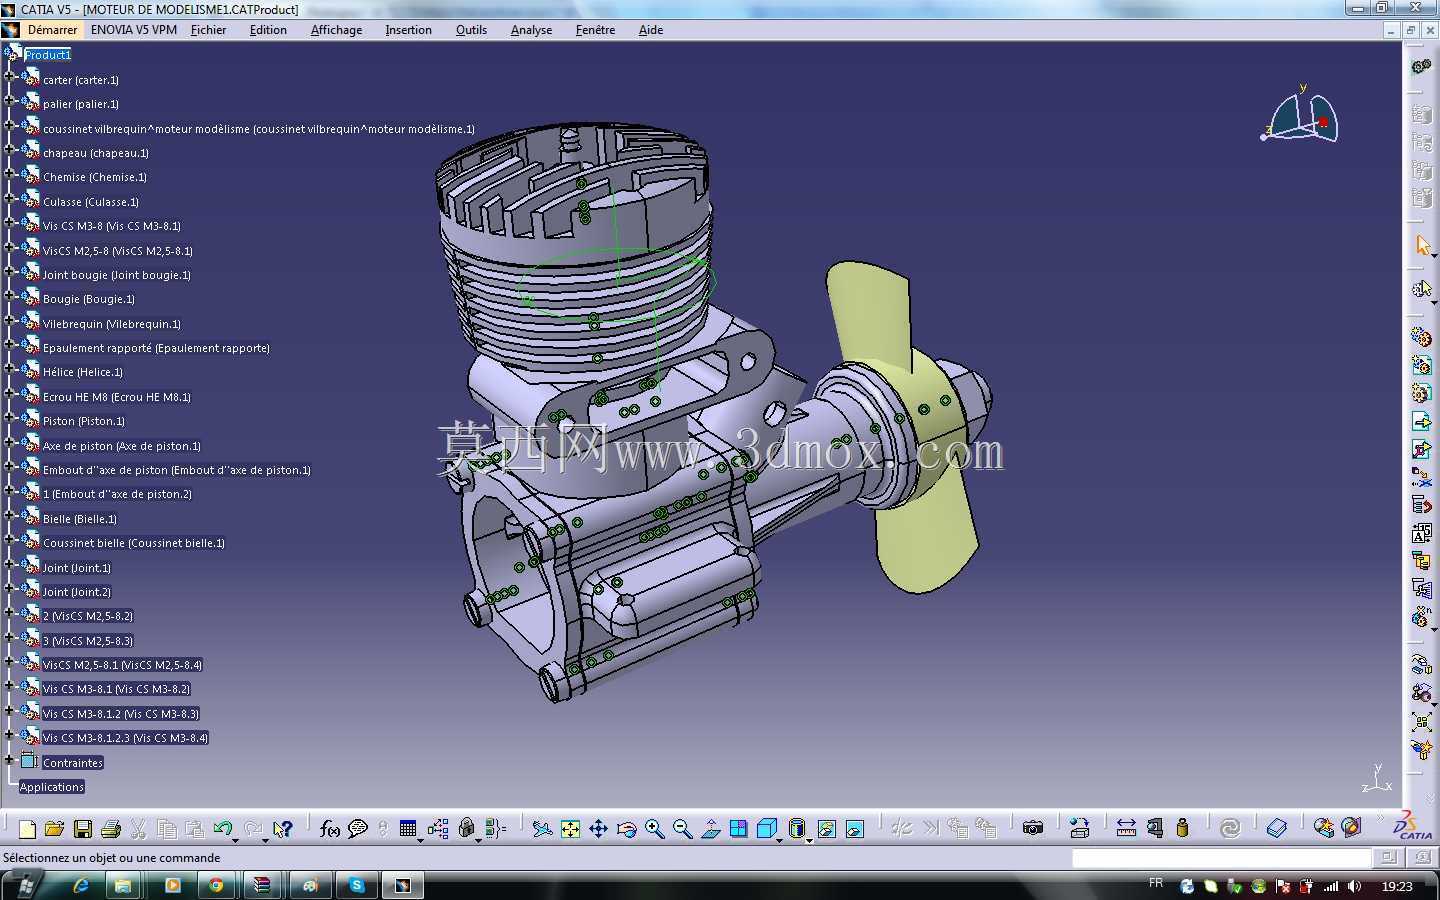The height and width of the screenshot is (900, 1440).
Task: Click the Update All spiral icon
Action: (x=1230, y=828)
